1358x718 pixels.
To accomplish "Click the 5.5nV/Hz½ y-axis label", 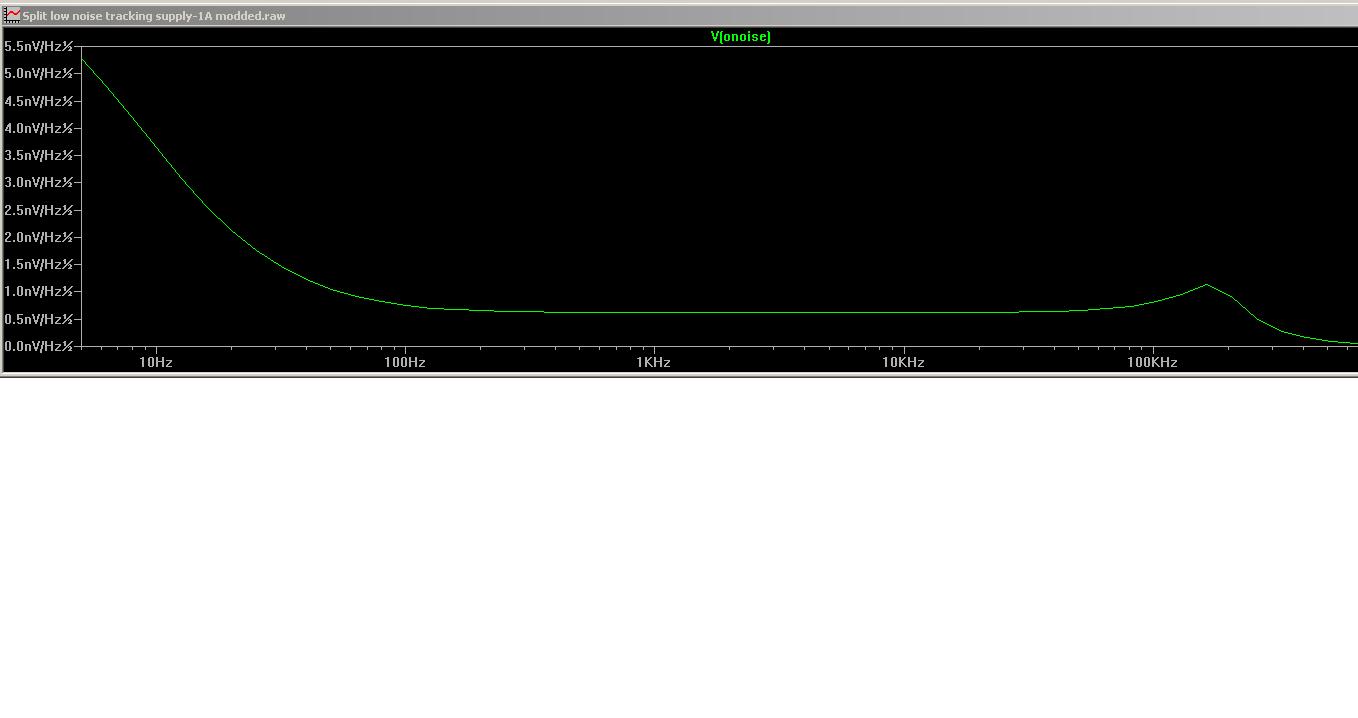I will pyautogui.click(x=39, y=46).
